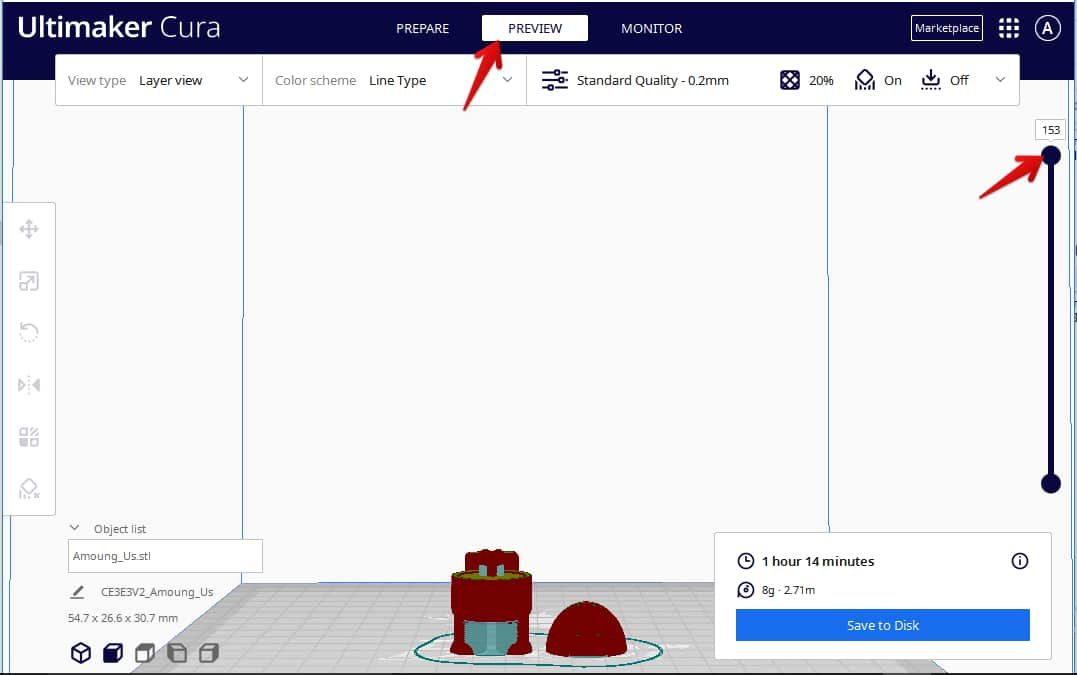Open the Ultimaker account menu
The image size is (1077, 675).
1047,28
